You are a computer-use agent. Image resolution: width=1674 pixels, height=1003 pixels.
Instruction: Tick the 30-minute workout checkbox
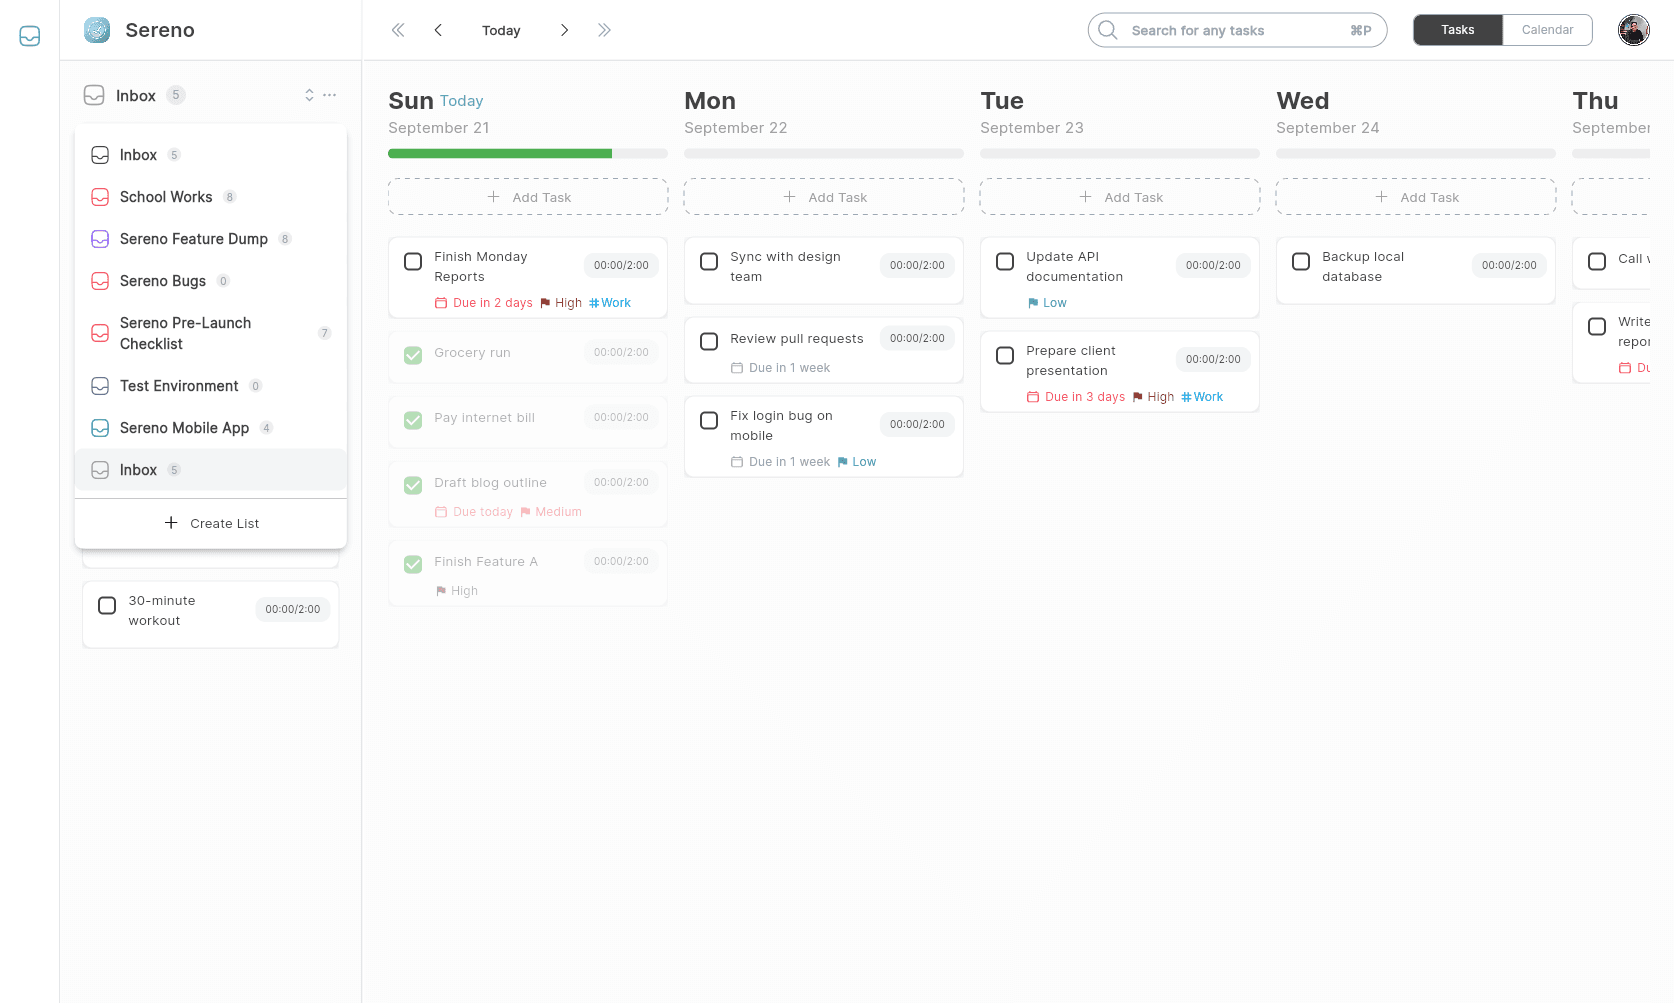pos(107,606)
